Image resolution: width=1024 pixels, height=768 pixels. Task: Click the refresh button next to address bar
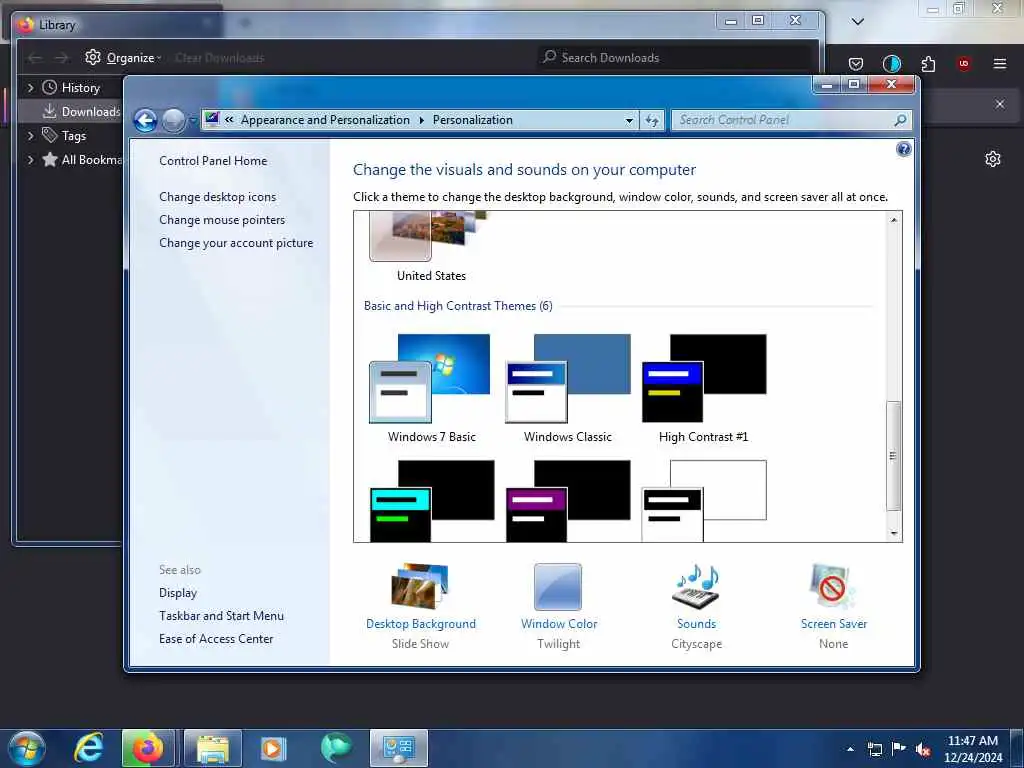pyautogui.click(x=652, y=121)
